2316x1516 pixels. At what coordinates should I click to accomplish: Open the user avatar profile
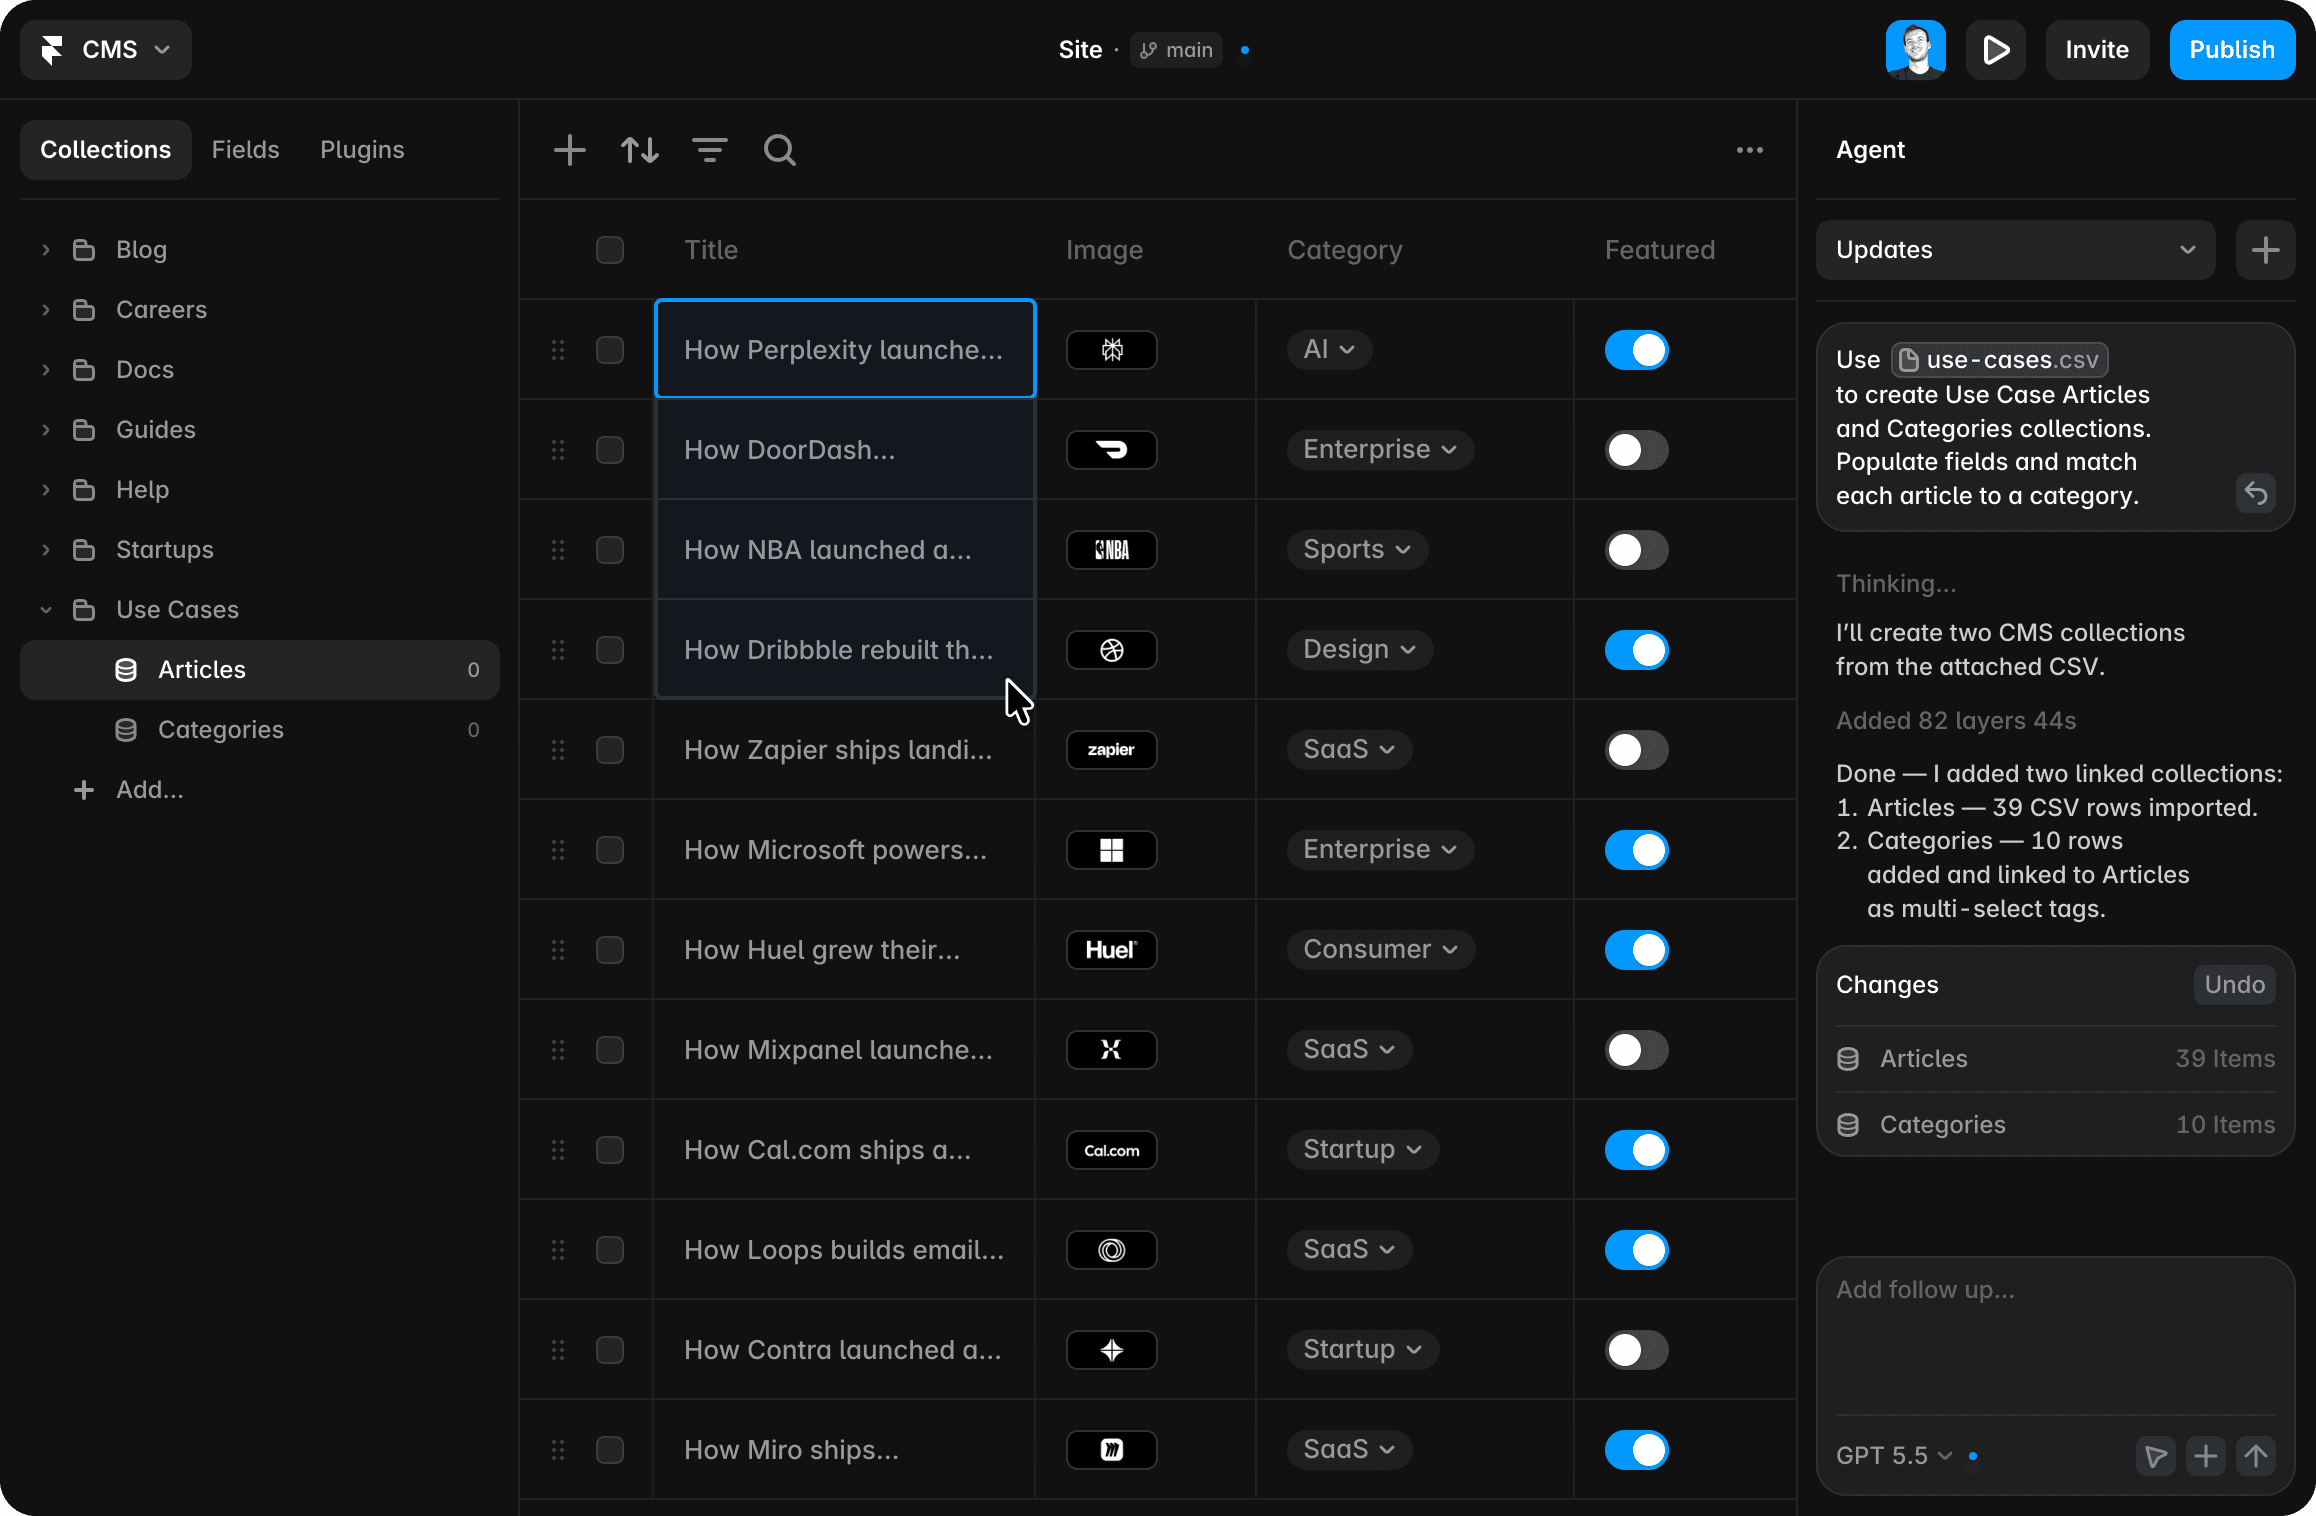1915,50
